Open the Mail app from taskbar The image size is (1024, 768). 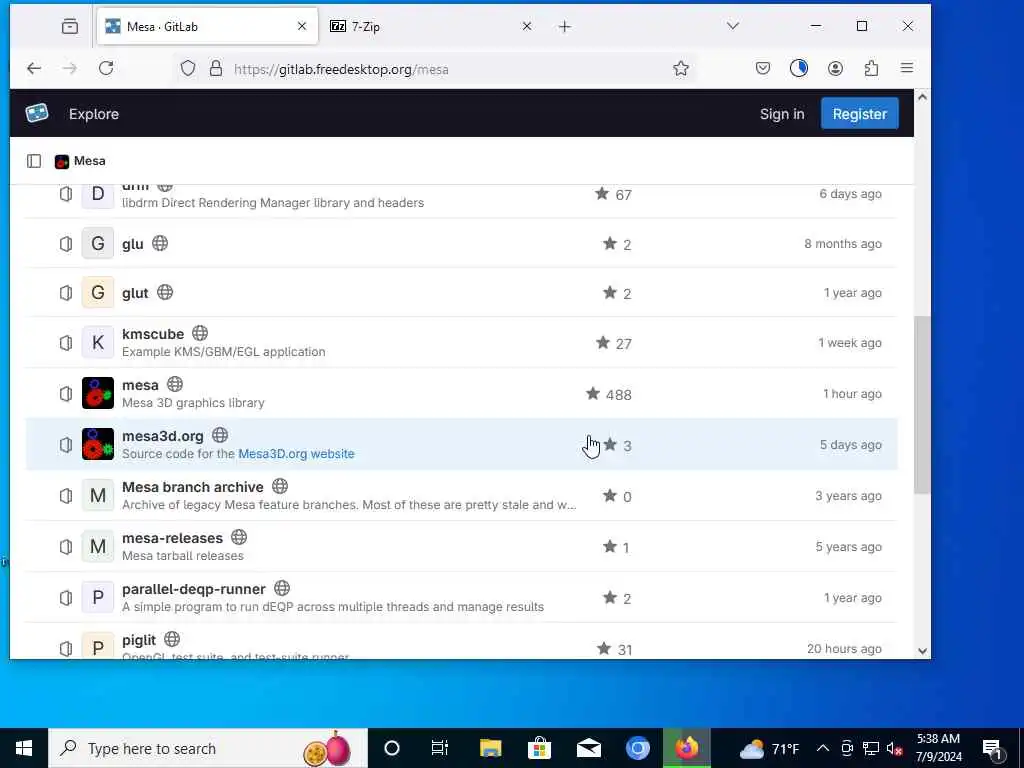tap(588, 748)
